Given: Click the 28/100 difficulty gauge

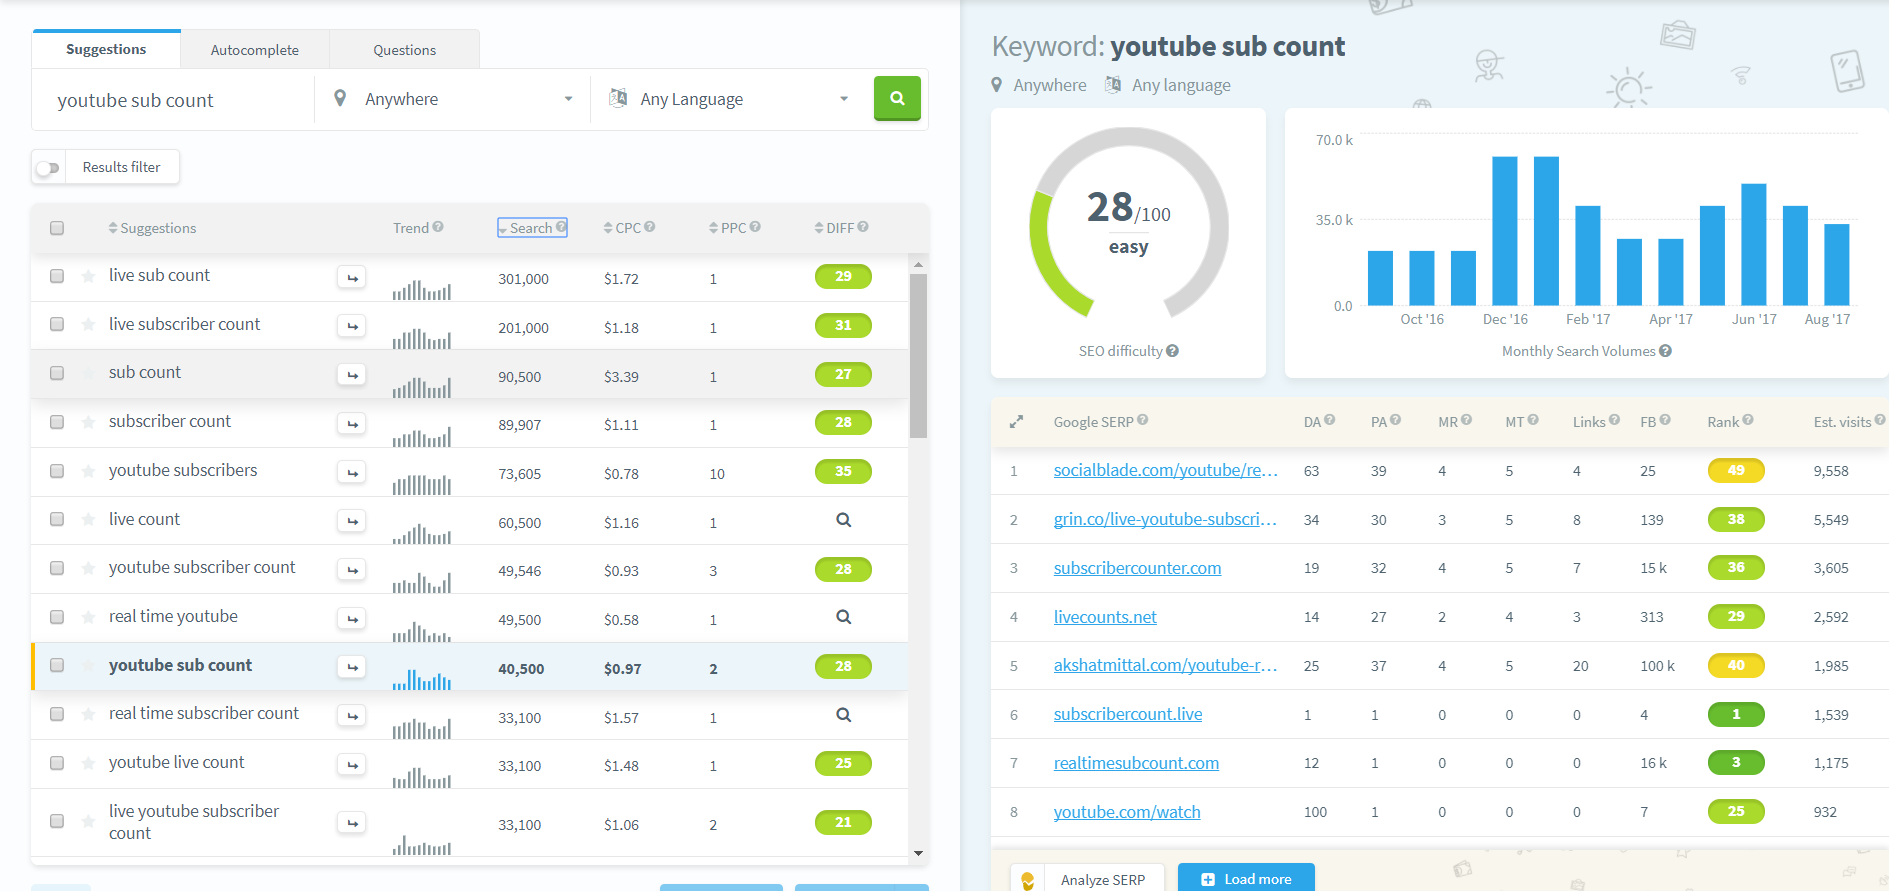Looking at the screenshot, I should 1129,223.
